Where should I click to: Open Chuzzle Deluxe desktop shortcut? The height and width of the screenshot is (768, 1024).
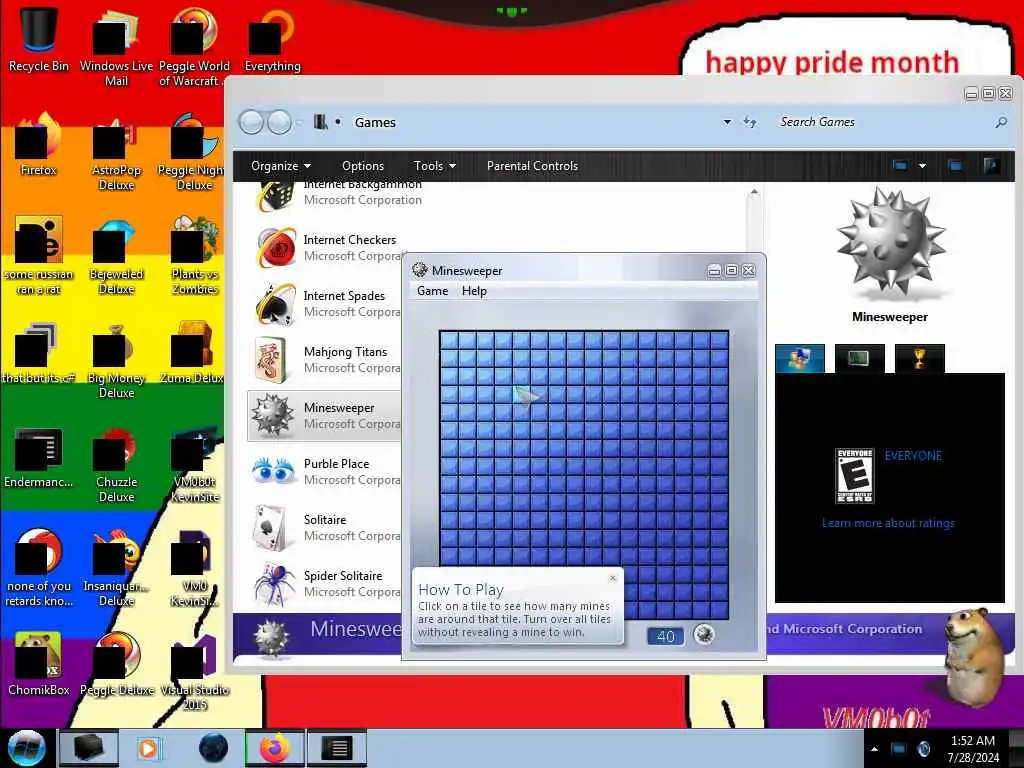(x=116, y=465)
